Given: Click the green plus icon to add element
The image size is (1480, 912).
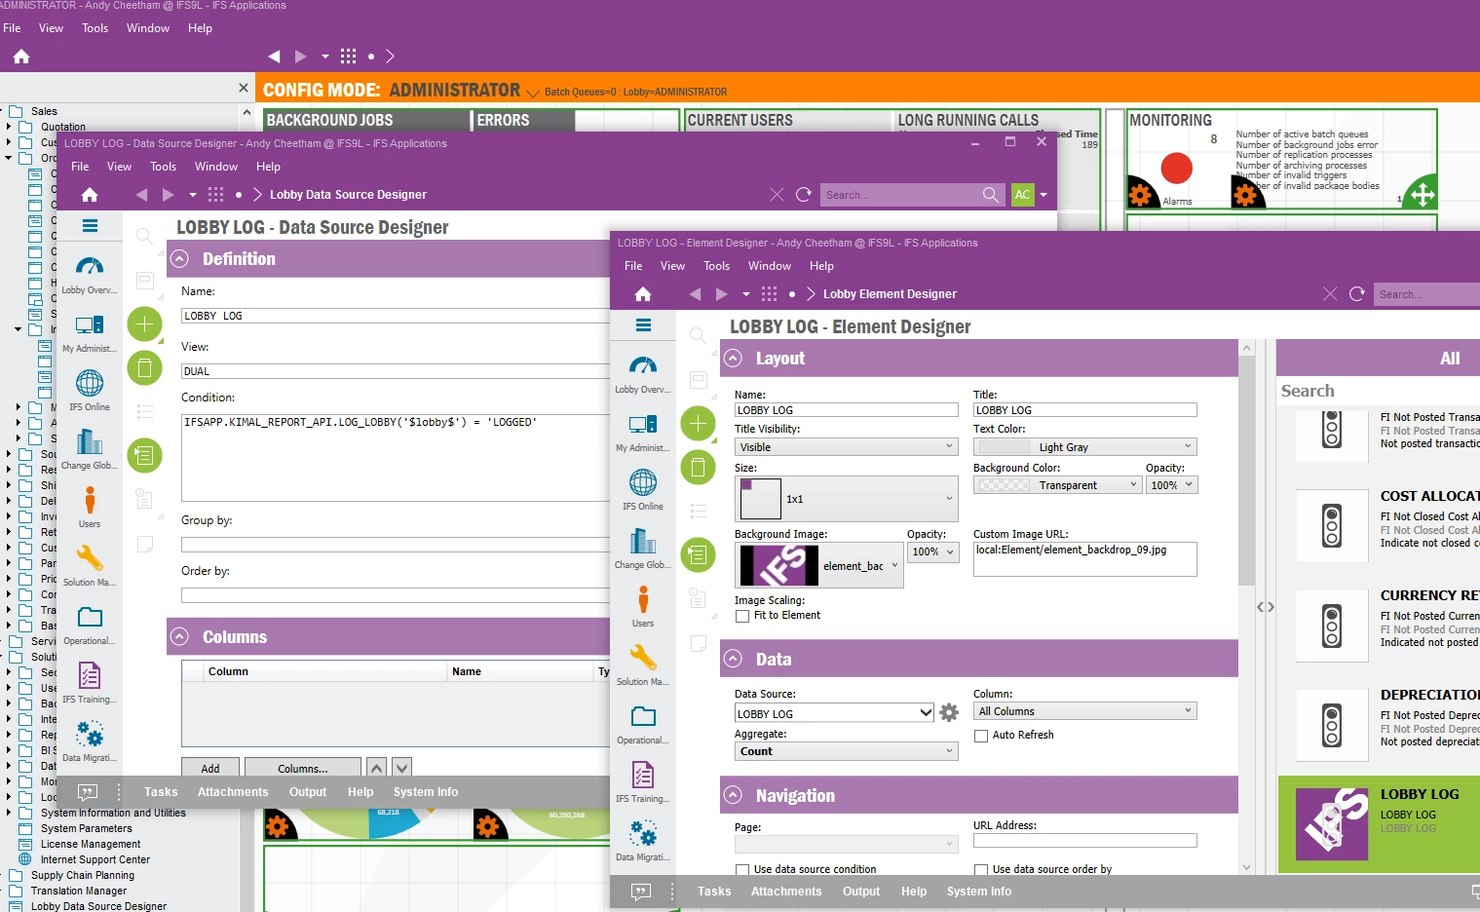Looking at the screenshot, I should [x=698, y=423].
